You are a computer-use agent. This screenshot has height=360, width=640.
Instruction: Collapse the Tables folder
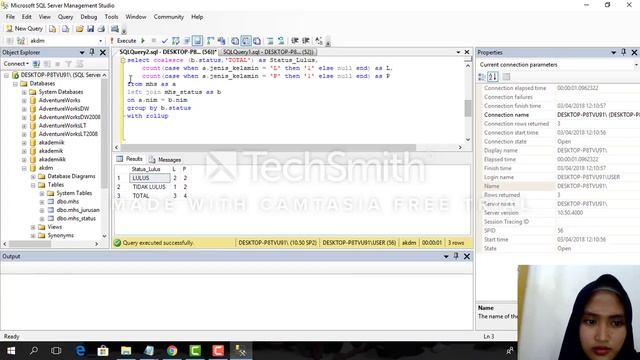(33, 185)
